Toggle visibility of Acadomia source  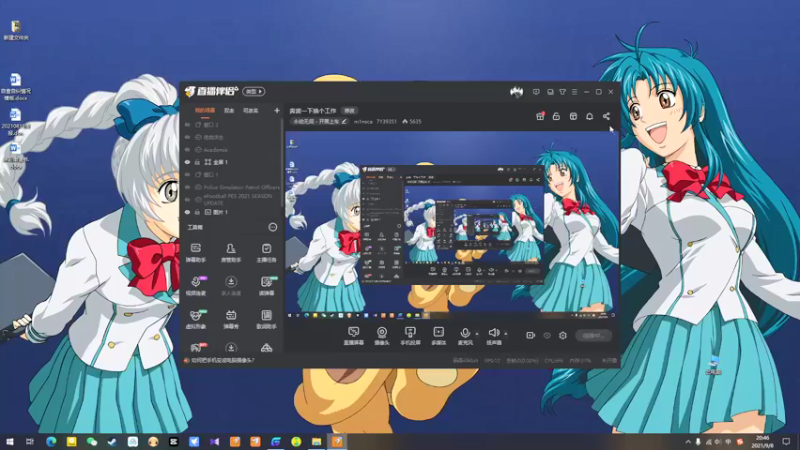[x=187, y=150]
